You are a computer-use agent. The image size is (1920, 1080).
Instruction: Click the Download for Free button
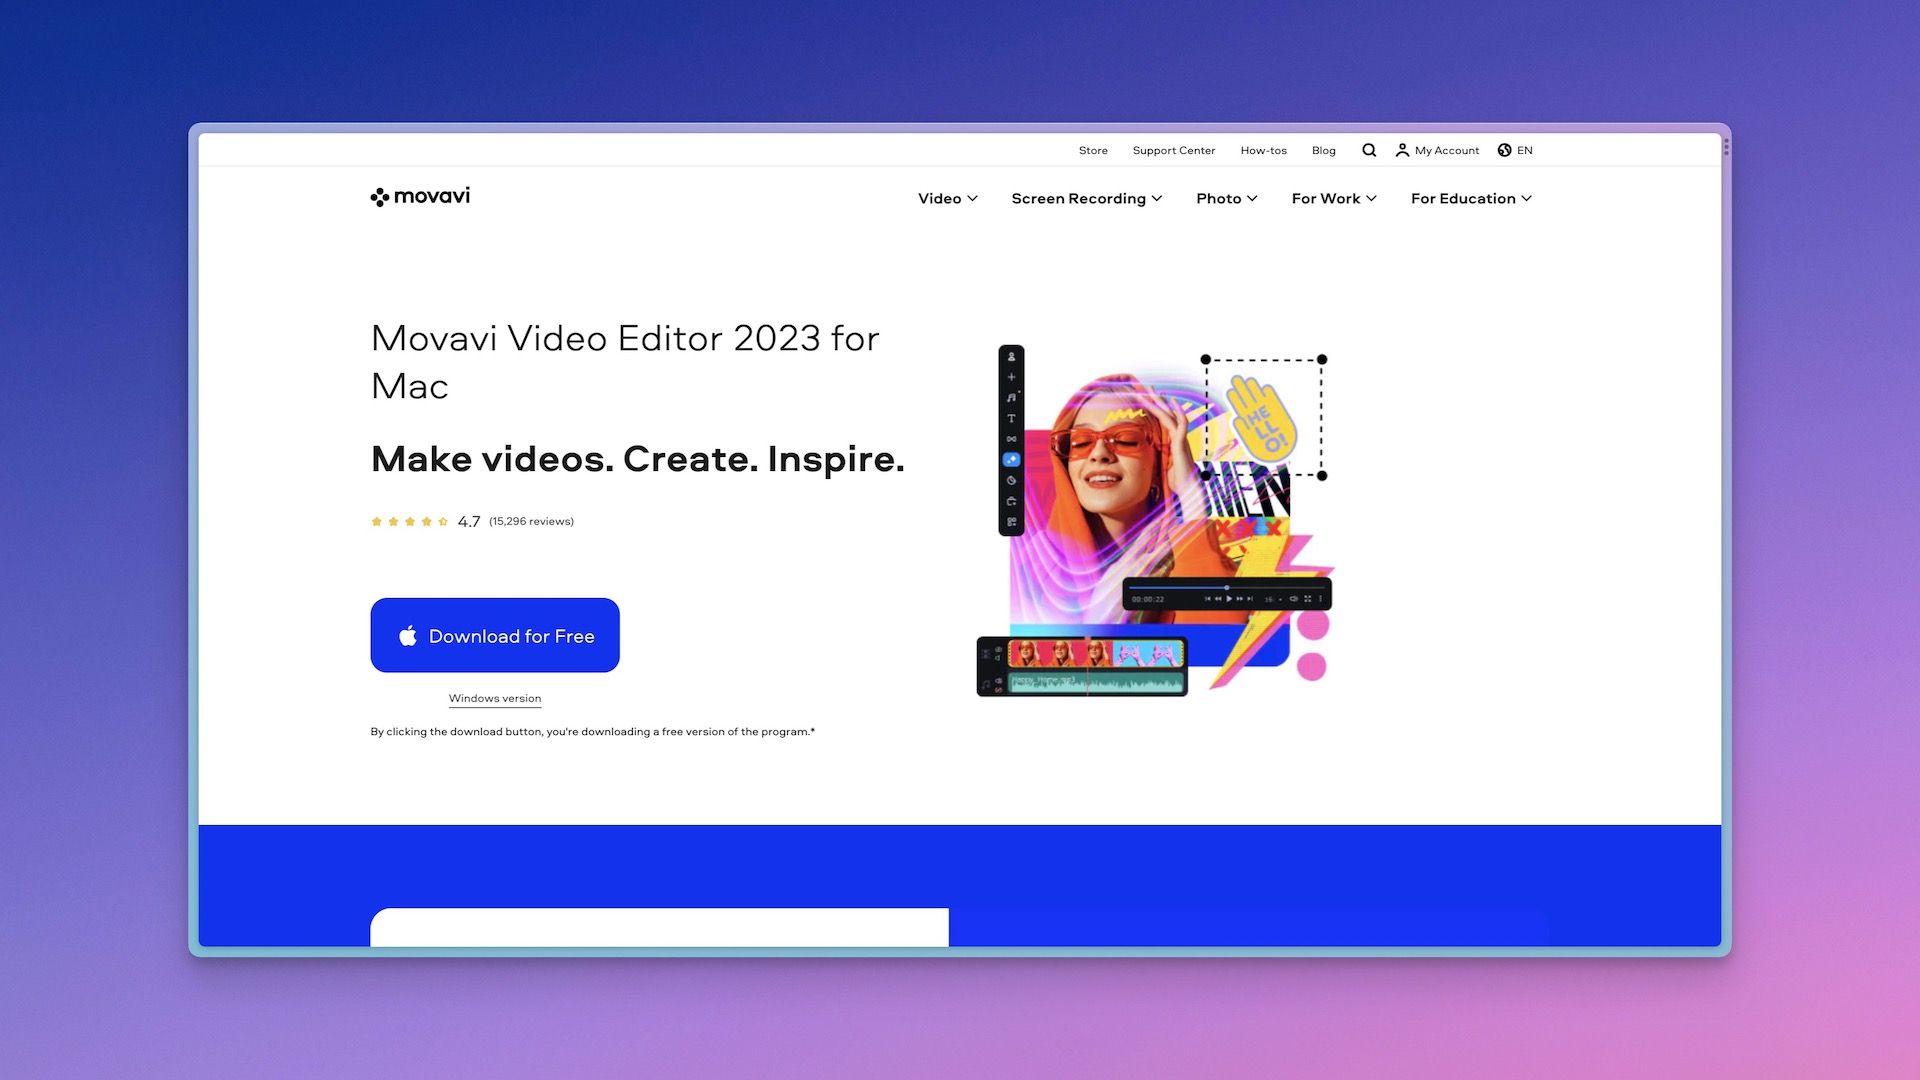click(x=494, y=635)
